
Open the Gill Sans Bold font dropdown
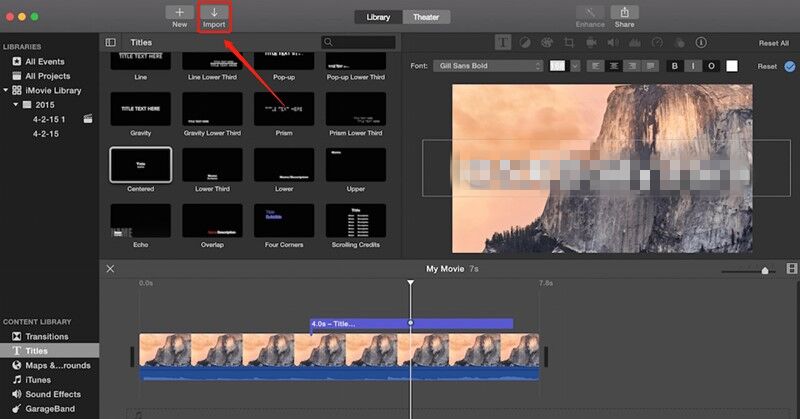click(x=489, y=66)
